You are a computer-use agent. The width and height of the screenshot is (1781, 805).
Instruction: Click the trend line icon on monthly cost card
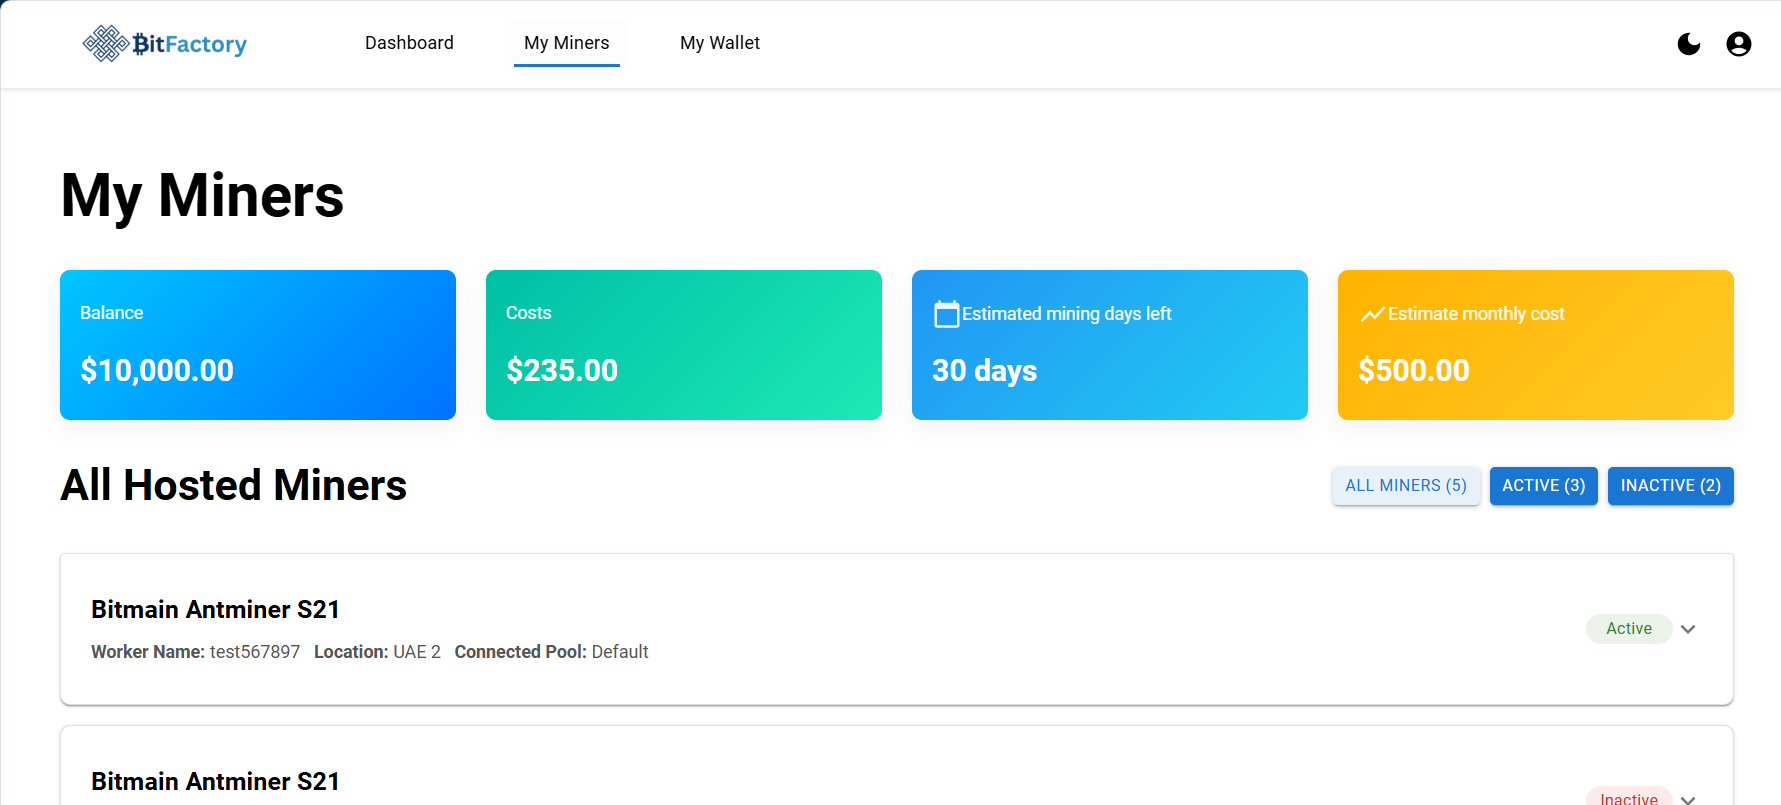click(x=1372, y=314)
